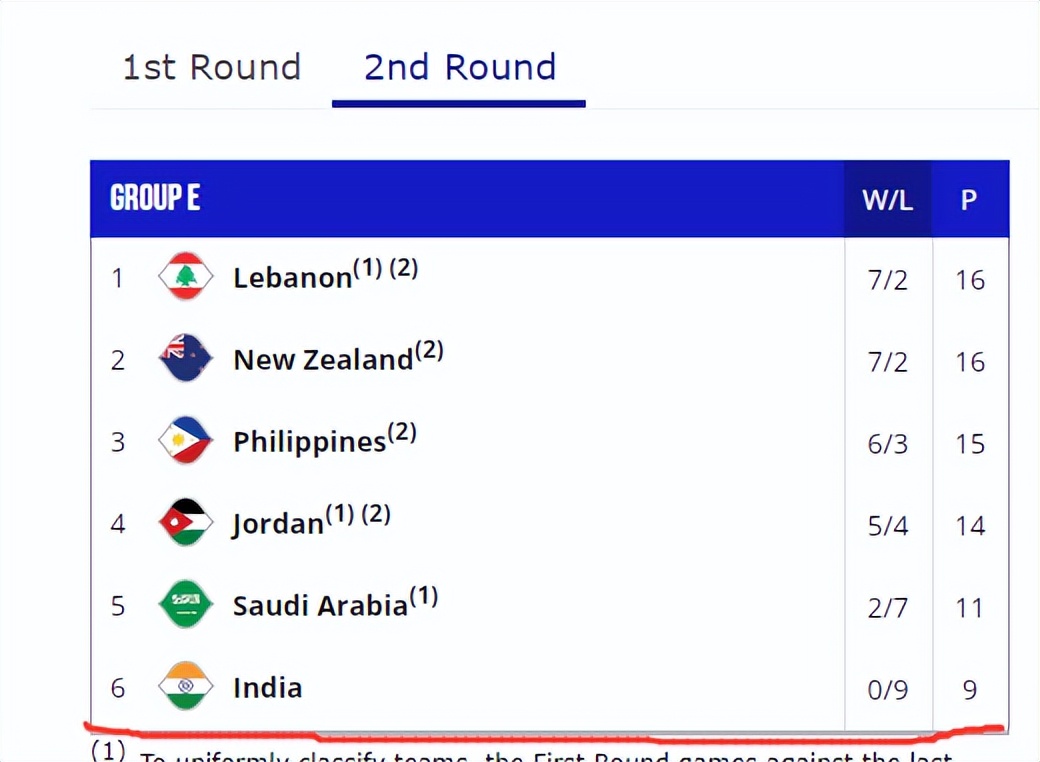Click the W/L column header
Image resolution: width=1040 pixels, height=762 pixels.
887,199
